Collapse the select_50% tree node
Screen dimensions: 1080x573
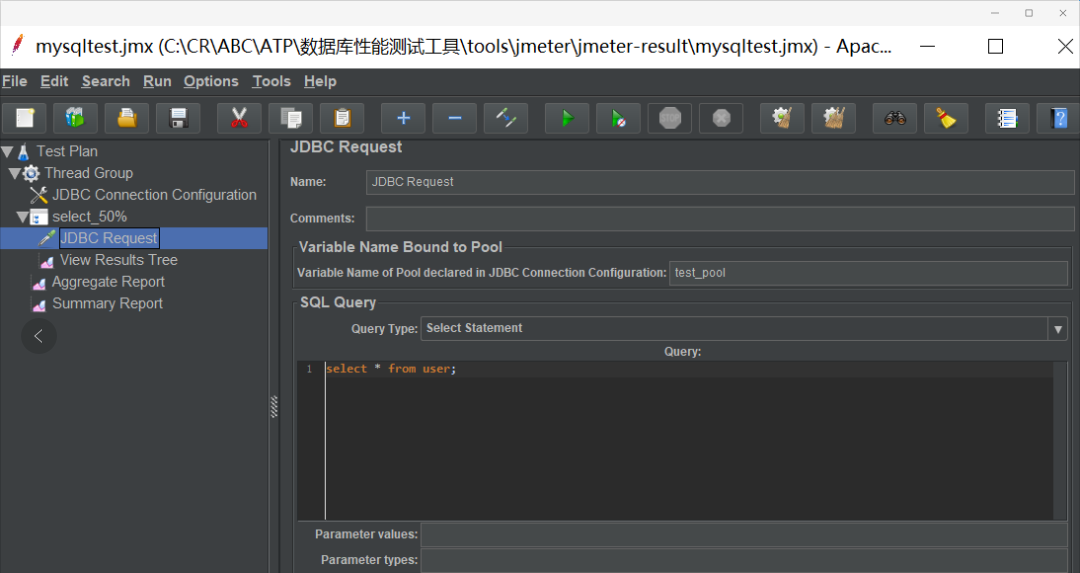coord(23,217)
